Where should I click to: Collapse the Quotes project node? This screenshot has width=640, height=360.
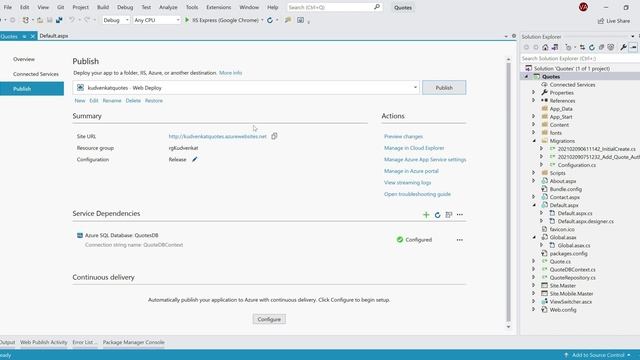(526, 76)
